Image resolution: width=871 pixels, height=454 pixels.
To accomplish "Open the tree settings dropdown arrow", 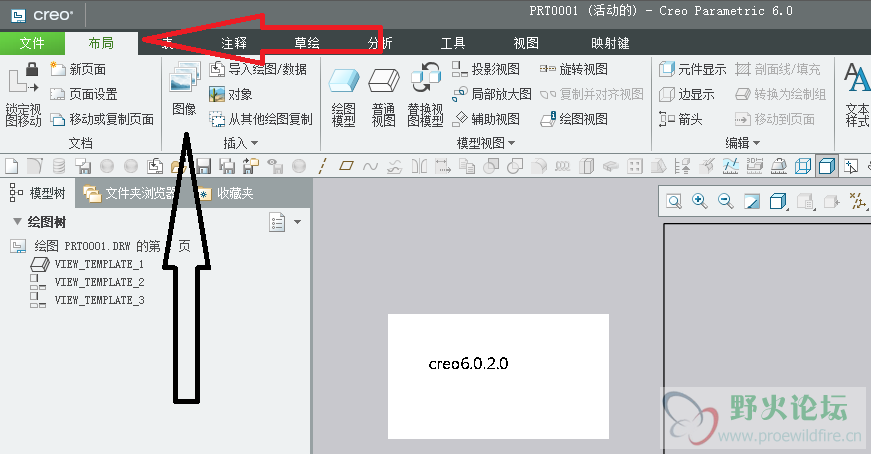I will click(298, 222).
